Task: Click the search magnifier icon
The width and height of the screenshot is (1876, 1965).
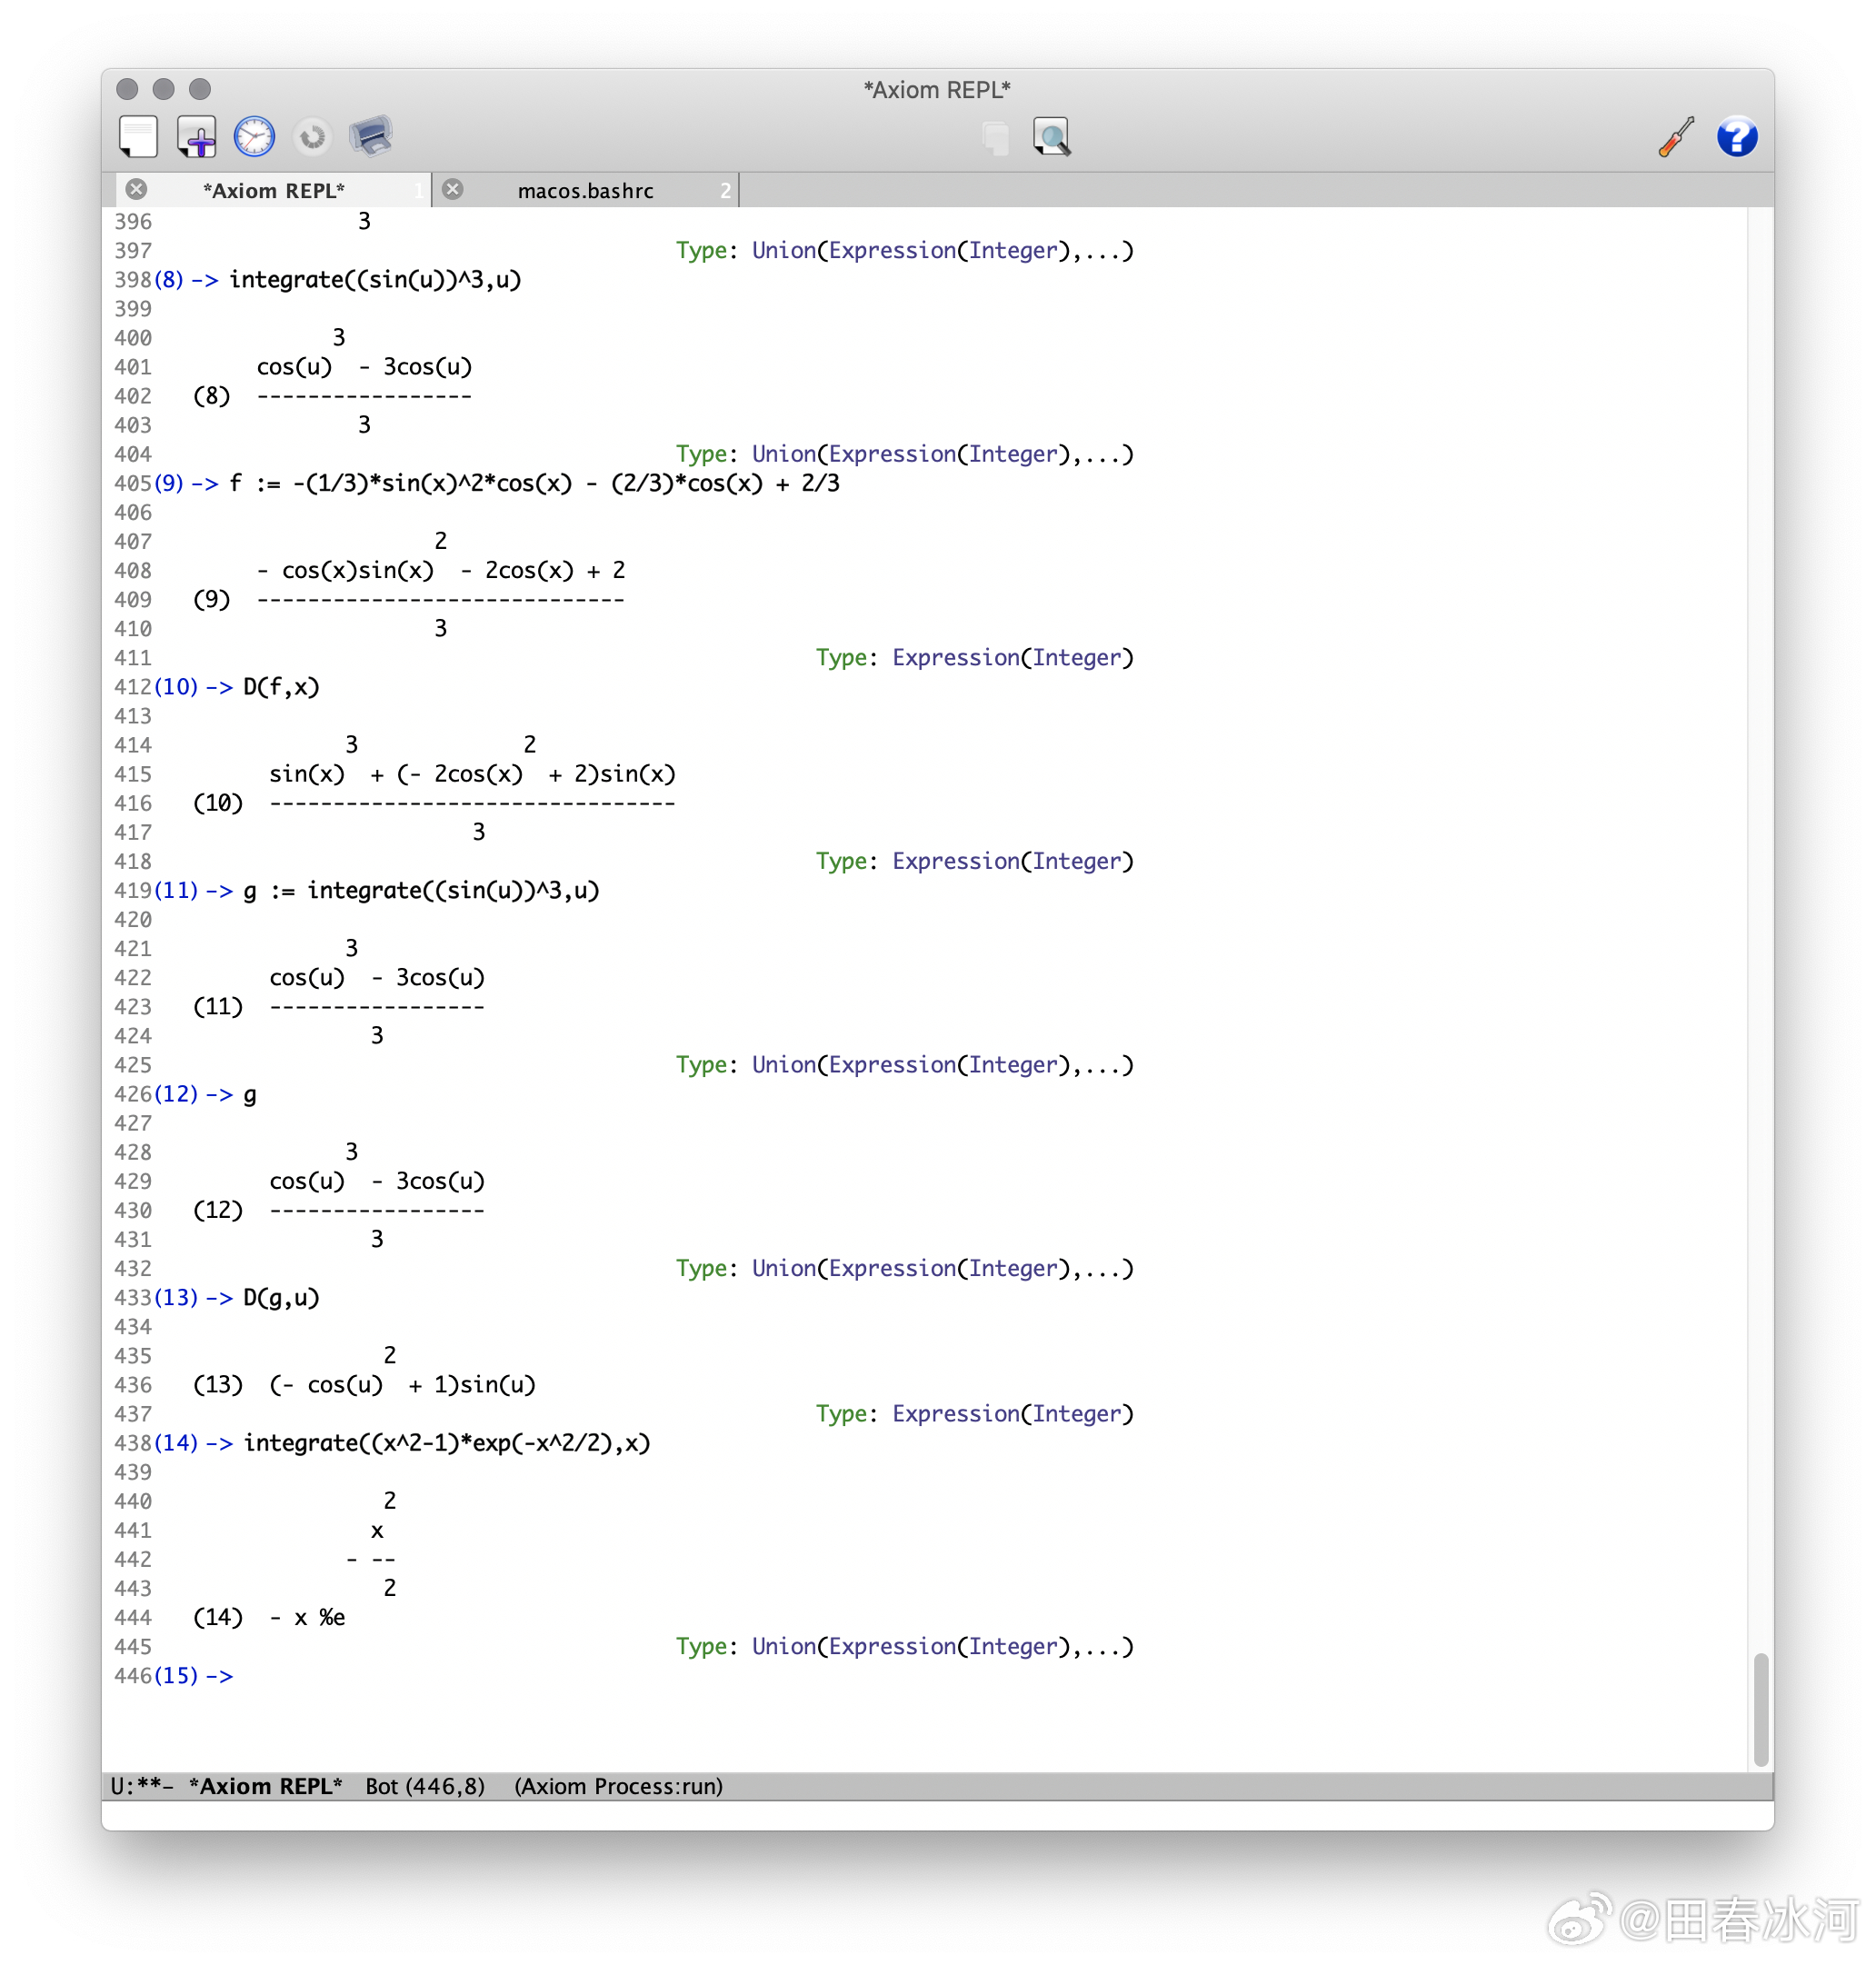Action: pos(1051,137)
